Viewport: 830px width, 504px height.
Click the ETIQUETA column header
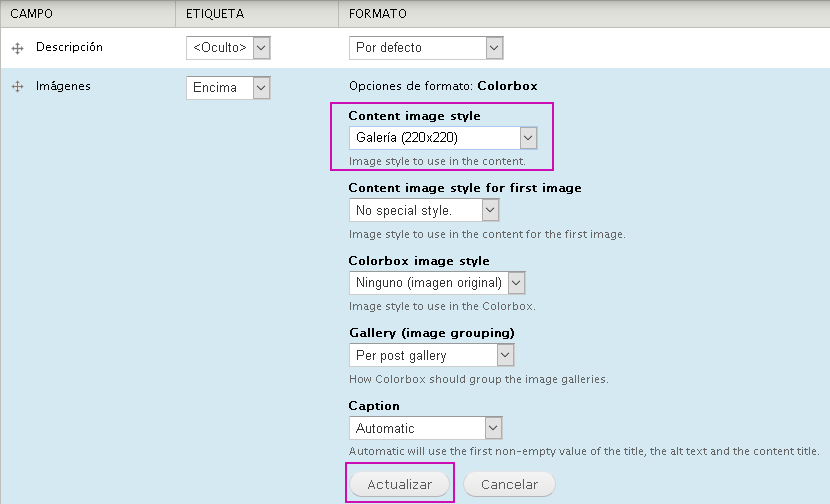215,14
